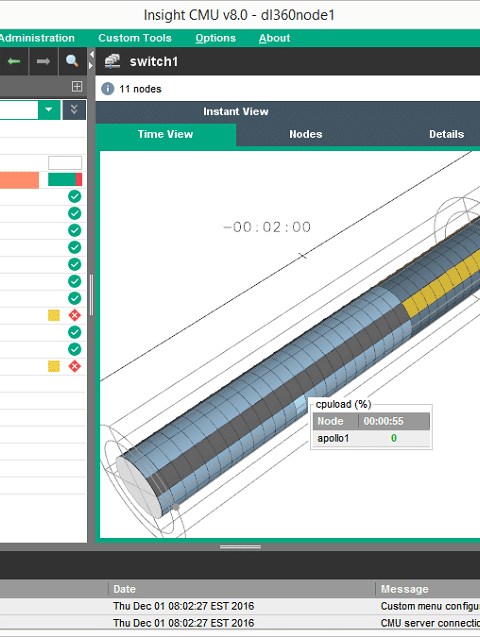This screenshot has width=480, height=637.
Task: Click the switch1 network device icon
Action: click(112, 61)
